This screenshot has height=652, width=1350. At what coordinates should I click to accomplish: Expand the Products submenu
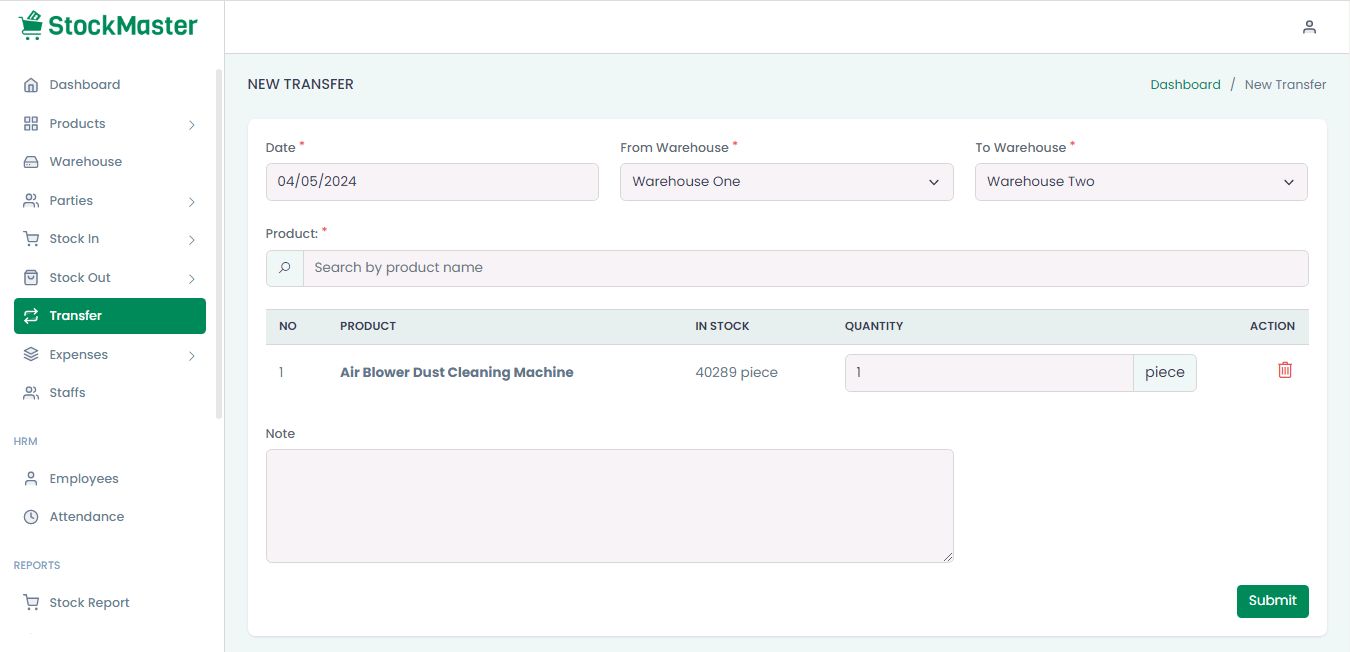pyautogui.click(x=191, y=125)
